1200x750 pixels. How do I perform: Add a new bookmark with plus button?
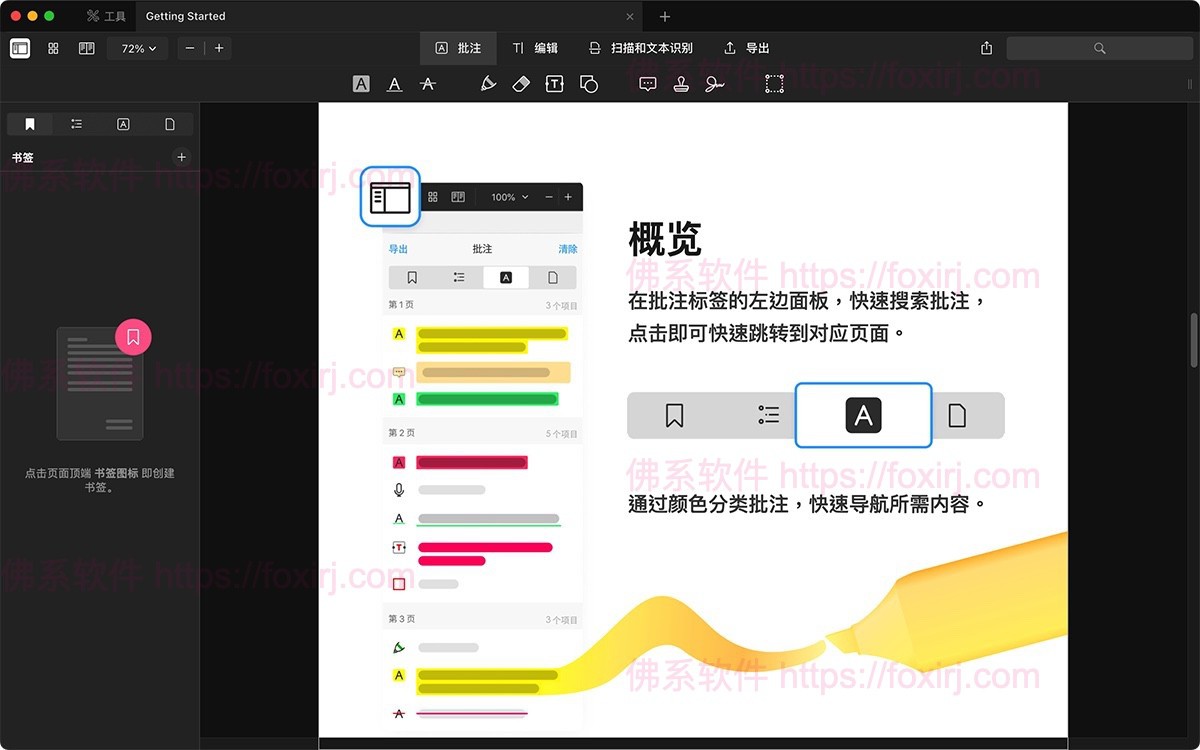coord(181,157)
